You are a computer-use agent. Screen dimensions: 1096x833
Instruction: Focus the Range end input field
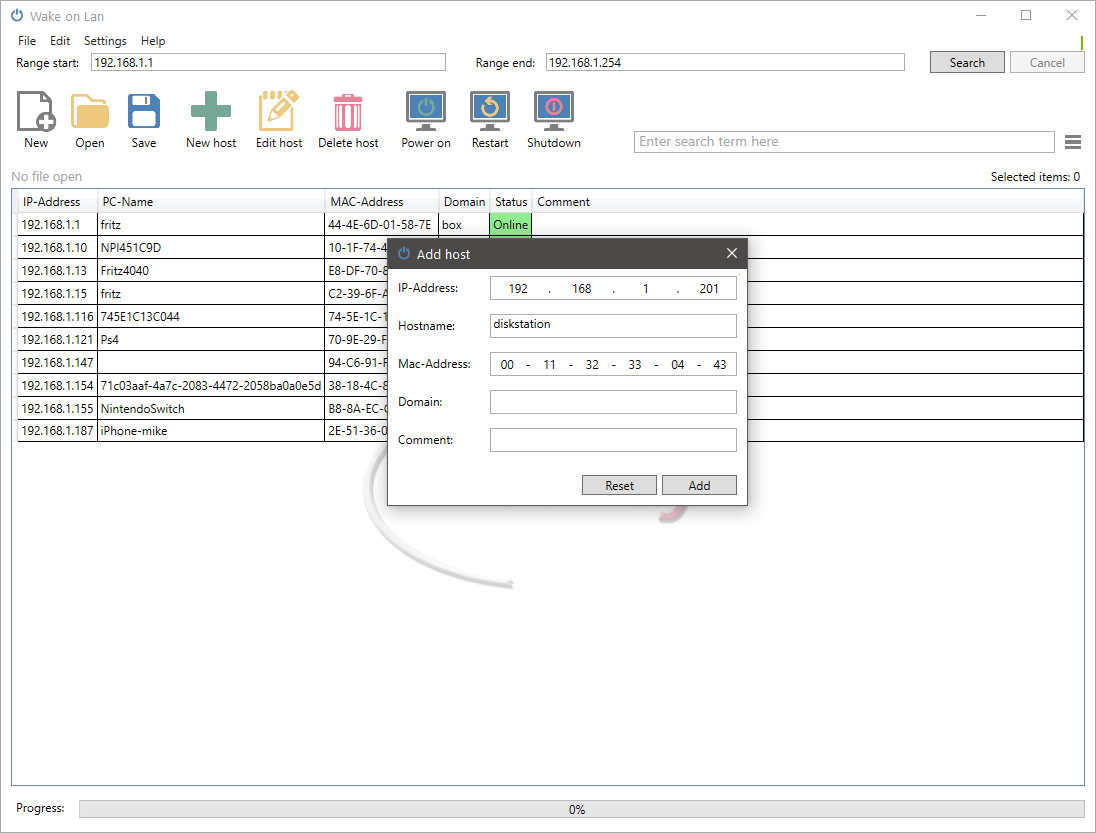tap(725, 62)
